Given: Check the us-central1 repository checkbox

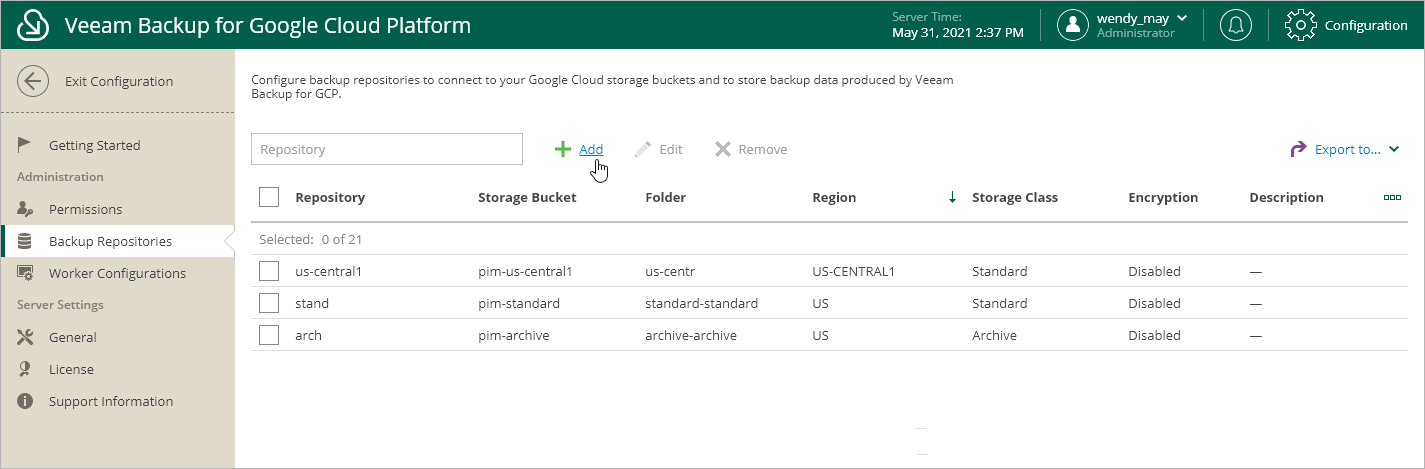Looking at the screenshot, I should point(269,271).
